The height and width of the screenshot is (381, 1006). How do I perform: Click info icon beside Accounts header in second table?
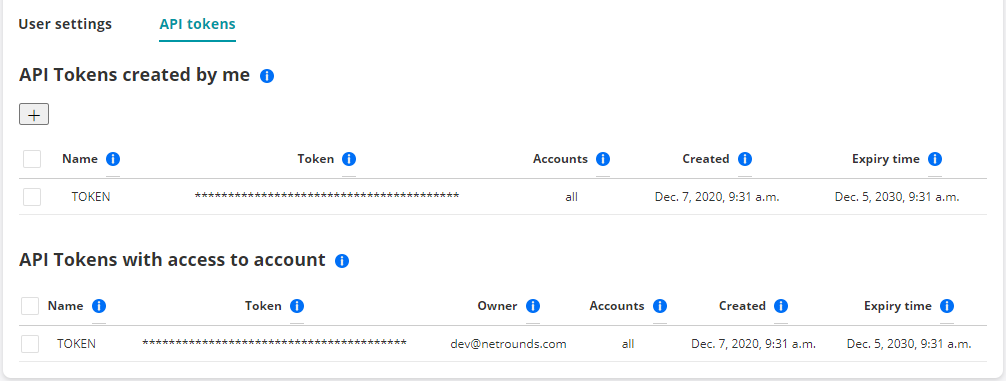pyautogui.click(x=660, y=306)
